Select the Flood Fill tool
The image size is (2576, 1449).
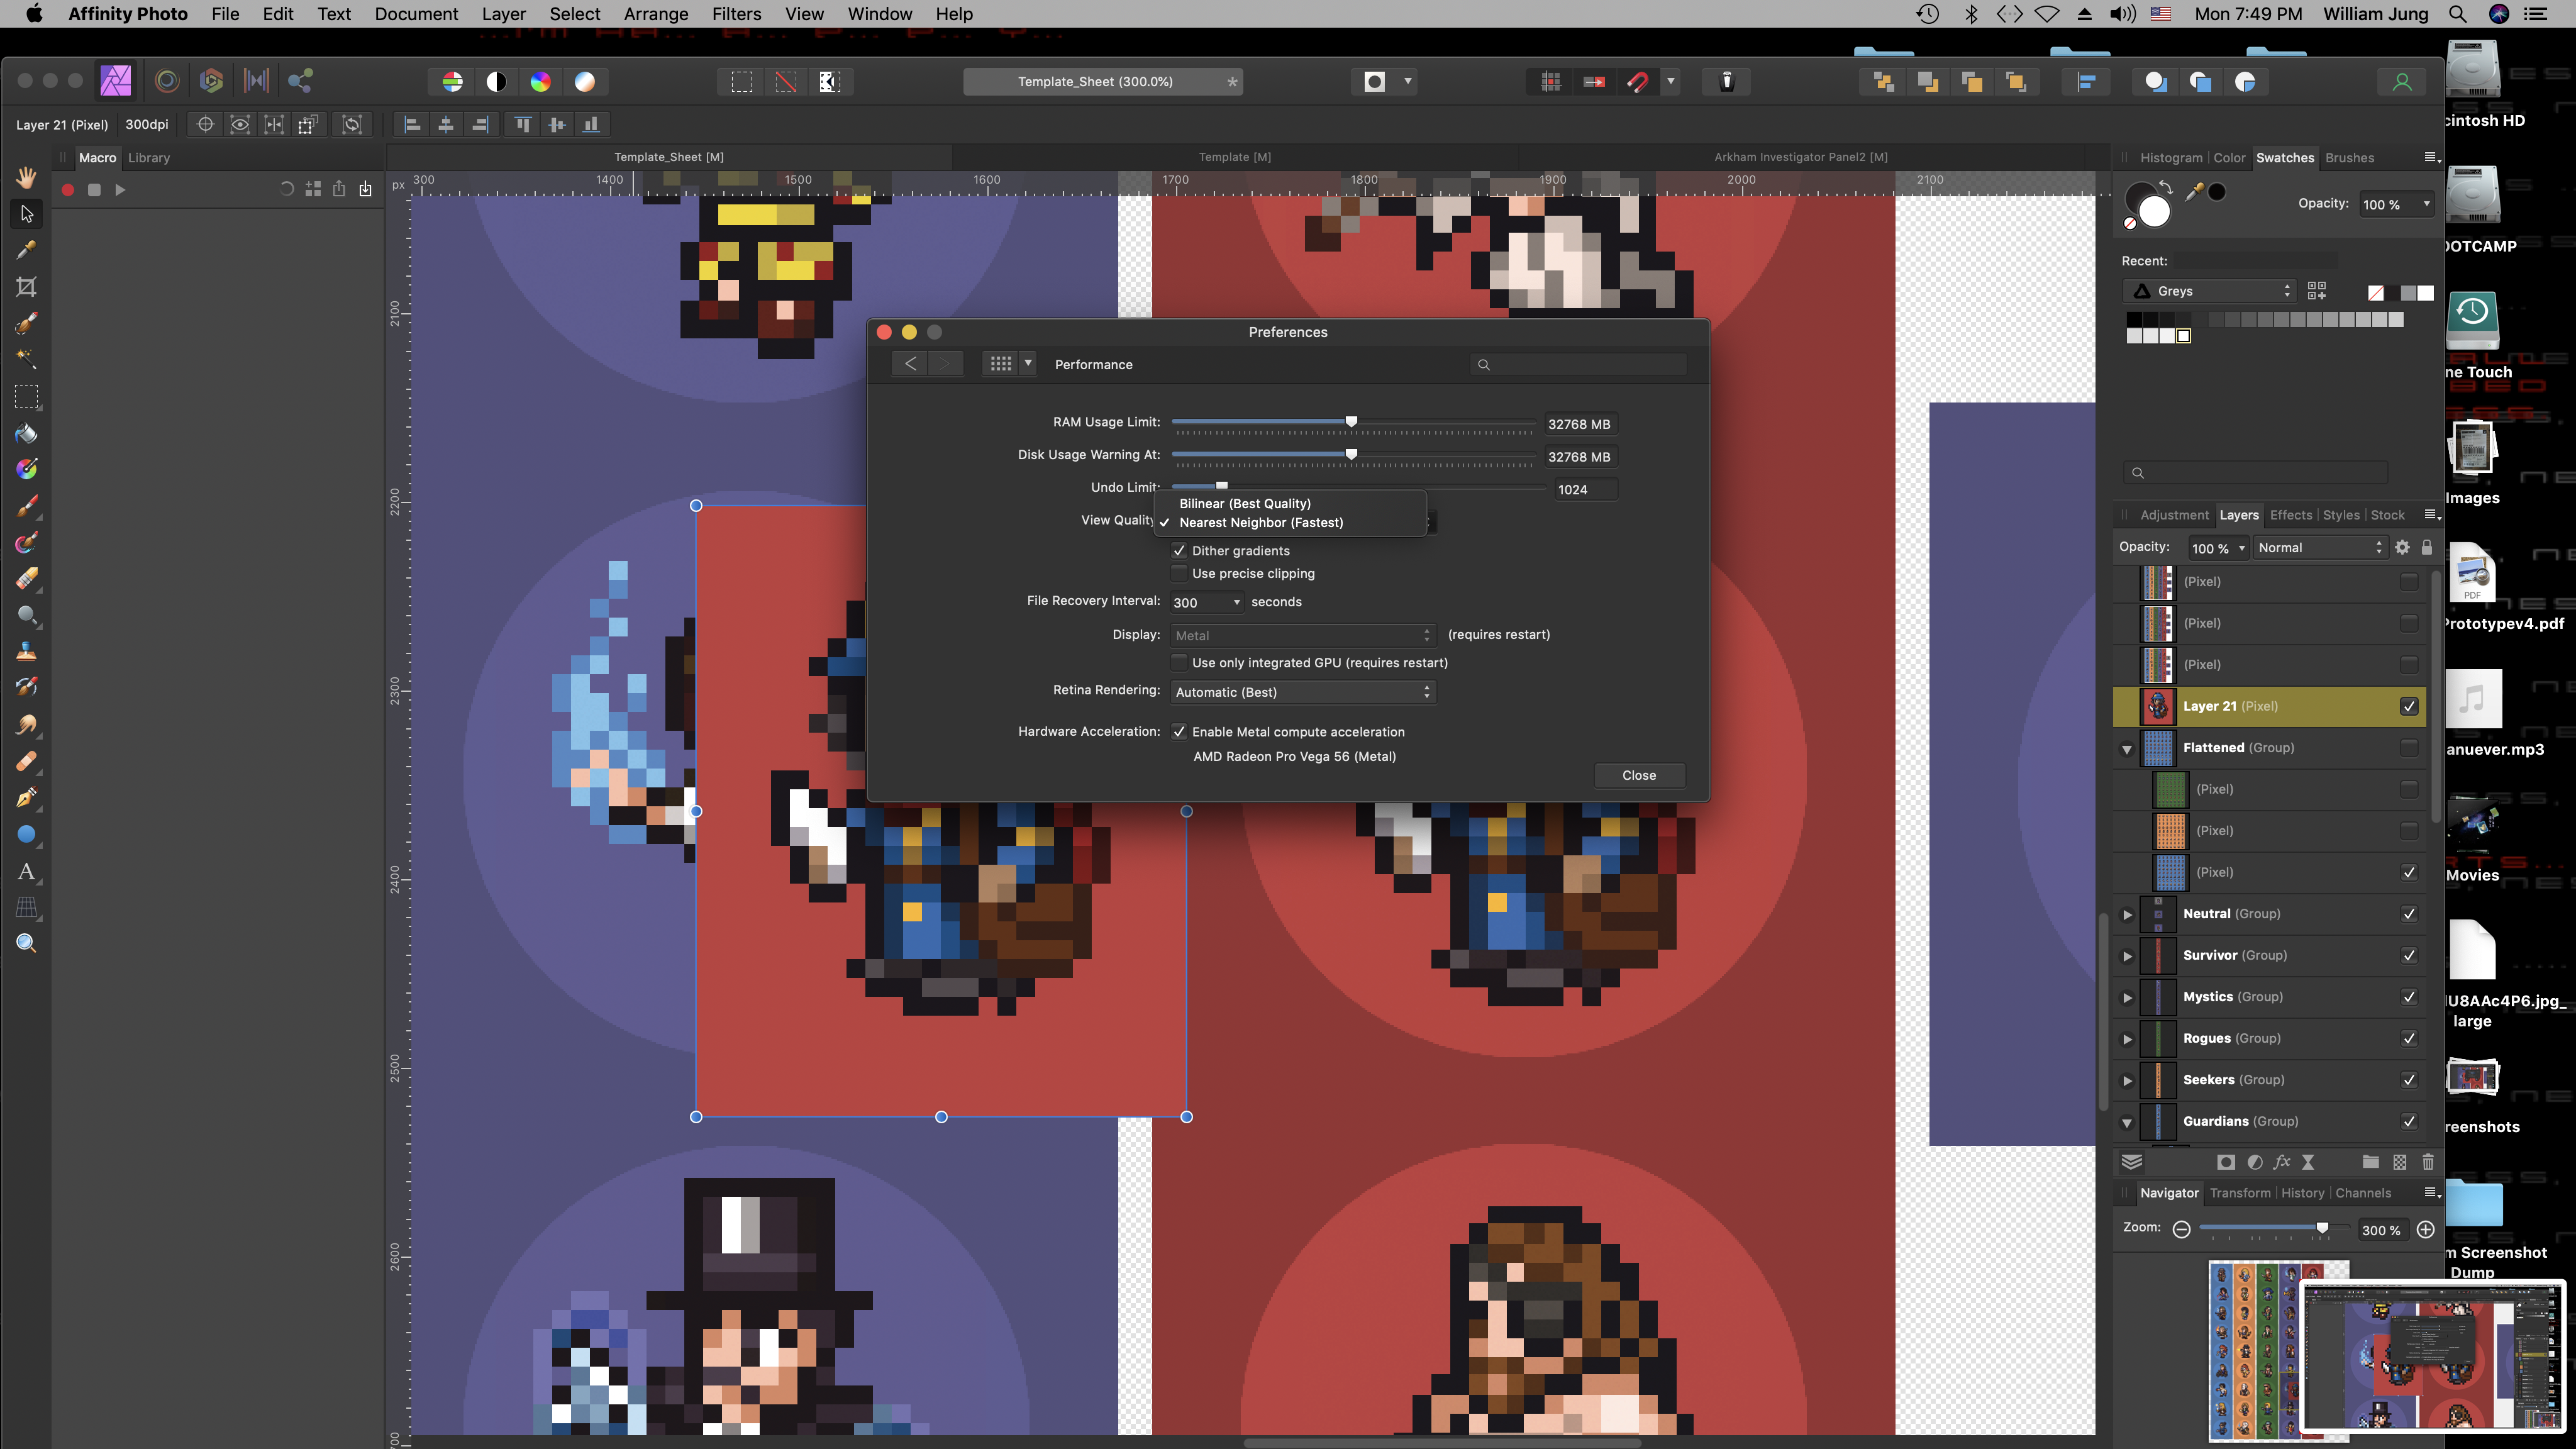point(26,433)
